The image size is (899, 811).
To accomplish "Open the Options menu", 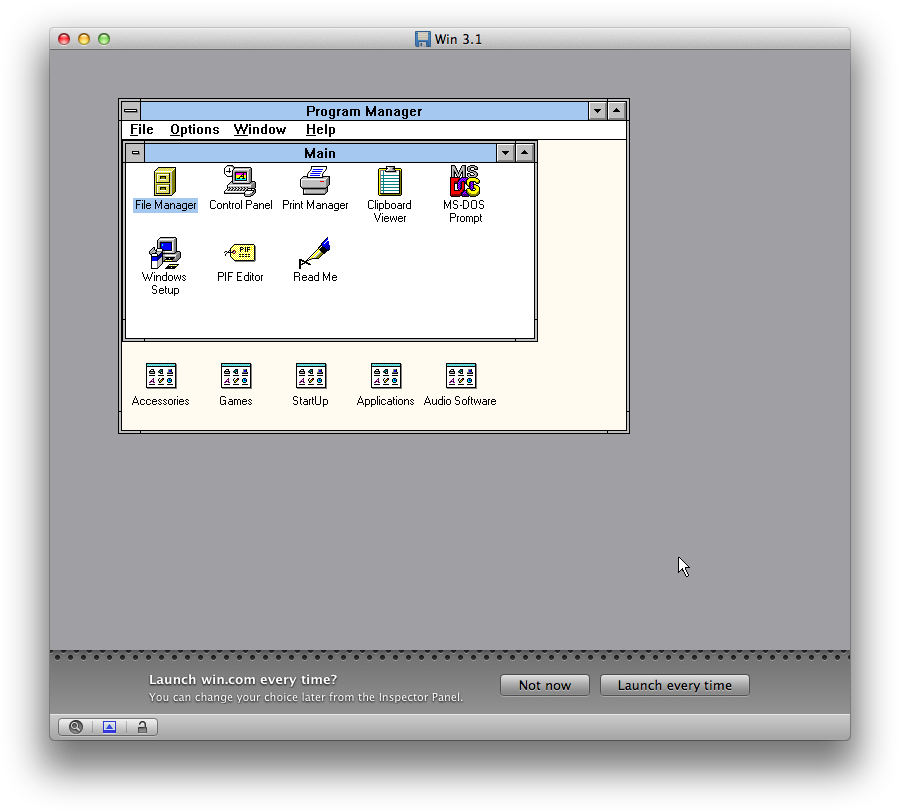I will (194, 130).
